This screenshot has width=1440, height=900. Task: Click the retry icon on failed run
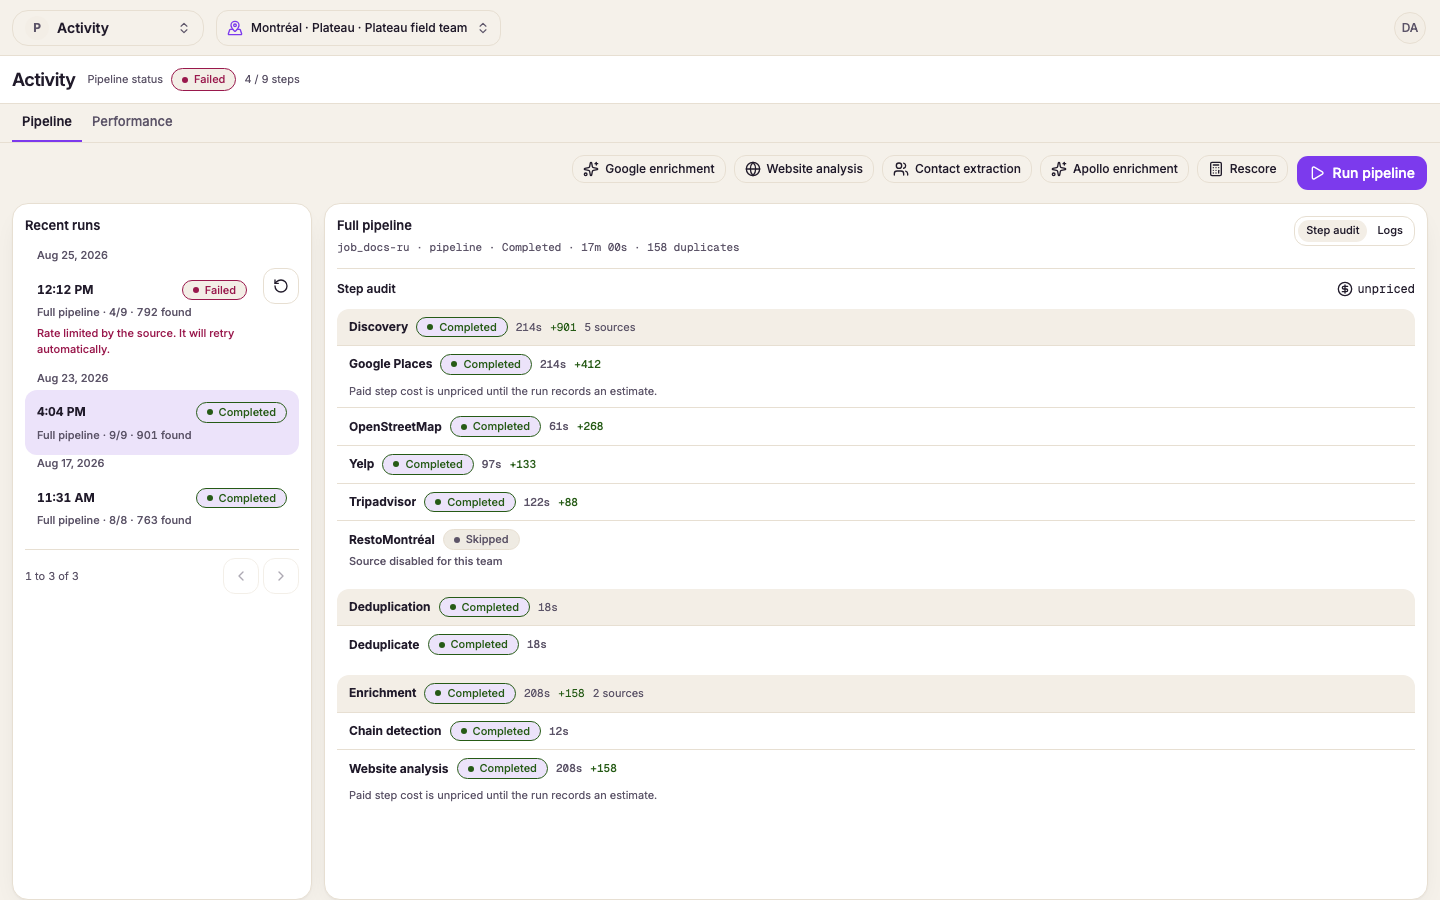tap(281, 286)
